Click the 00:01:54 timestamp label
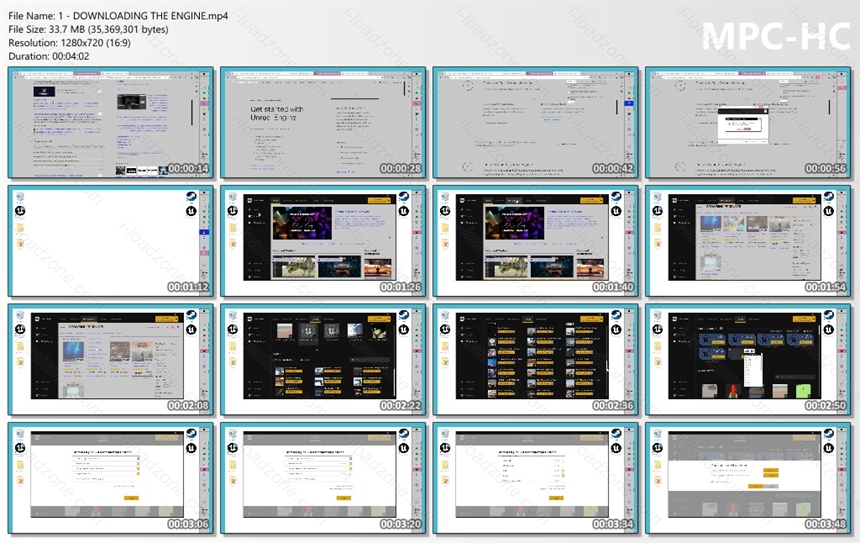The height and width of the screenshot is (543, 860). pyautogui.click(x=825, y=287)
